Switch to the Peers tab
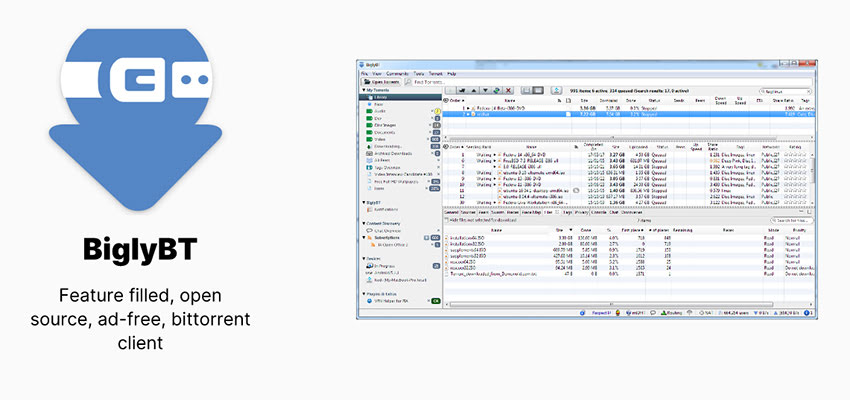This screenshot has height=400, width=850. click(x=484, y=212)
